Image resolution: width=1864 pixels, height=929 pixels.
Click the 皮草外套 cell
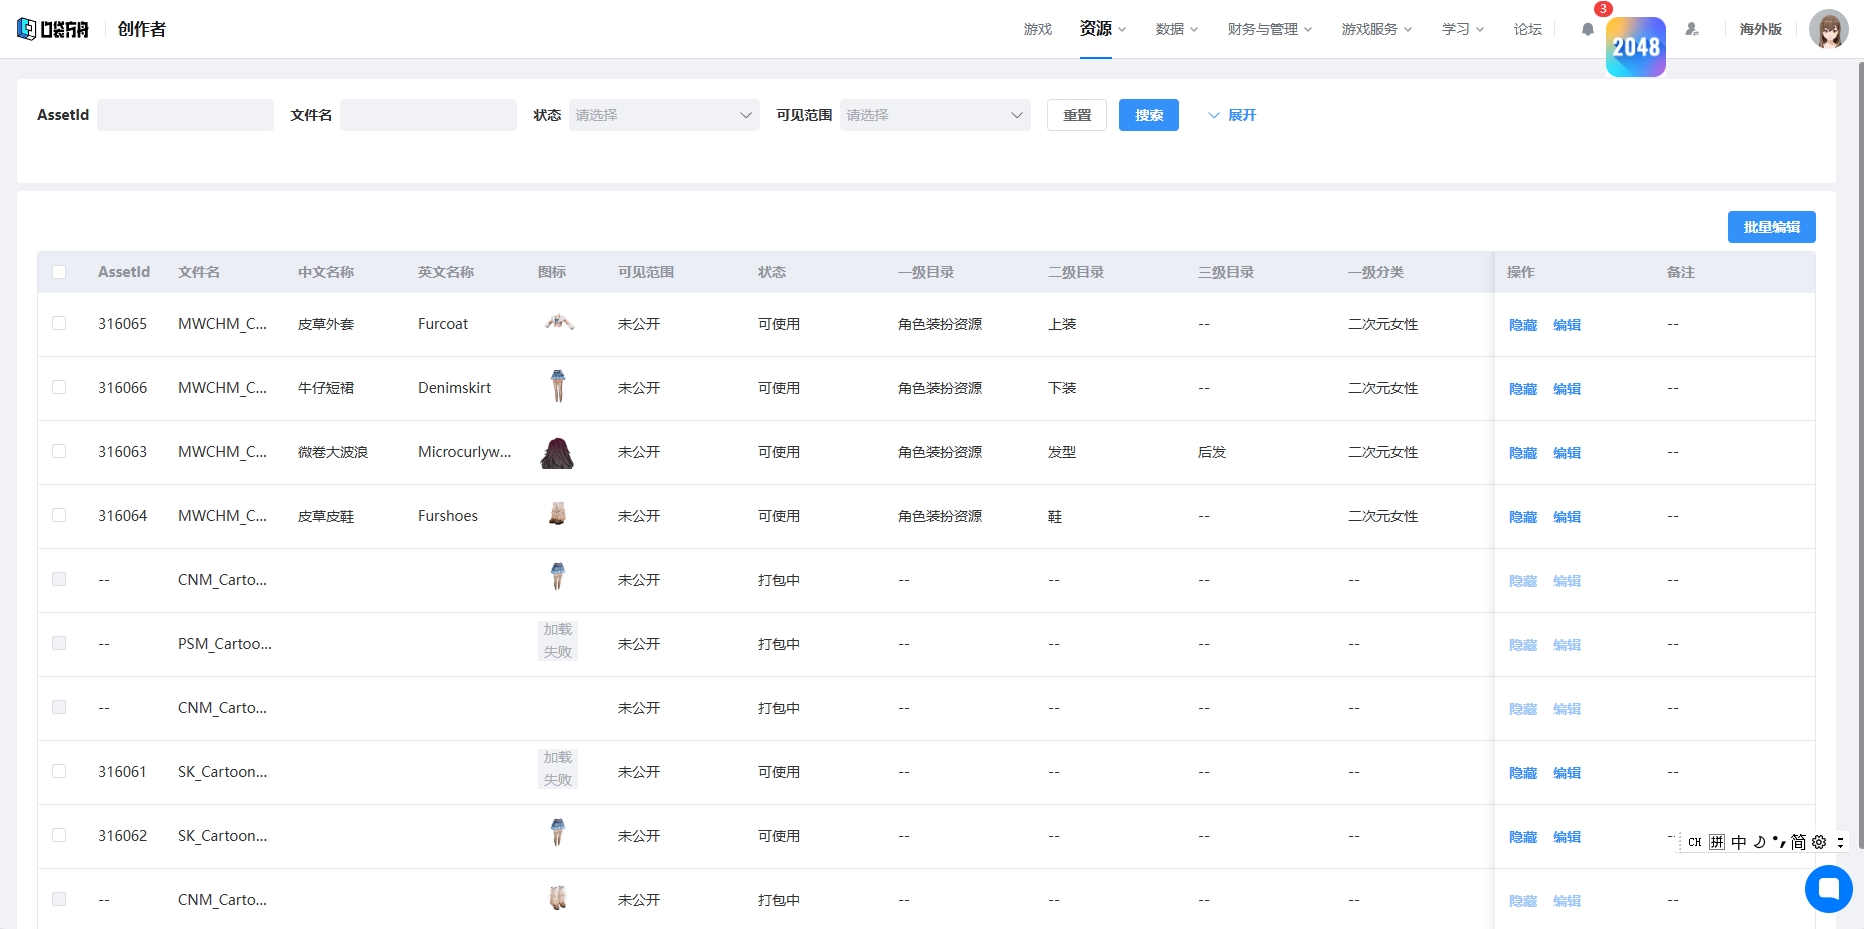(326, 324)
